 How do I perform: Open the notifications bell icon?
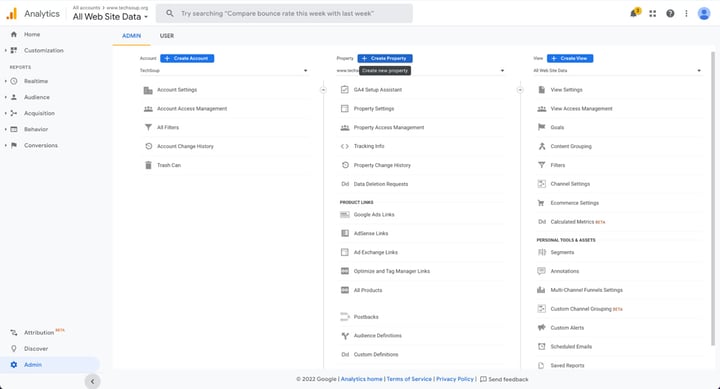tap(635, 13)
